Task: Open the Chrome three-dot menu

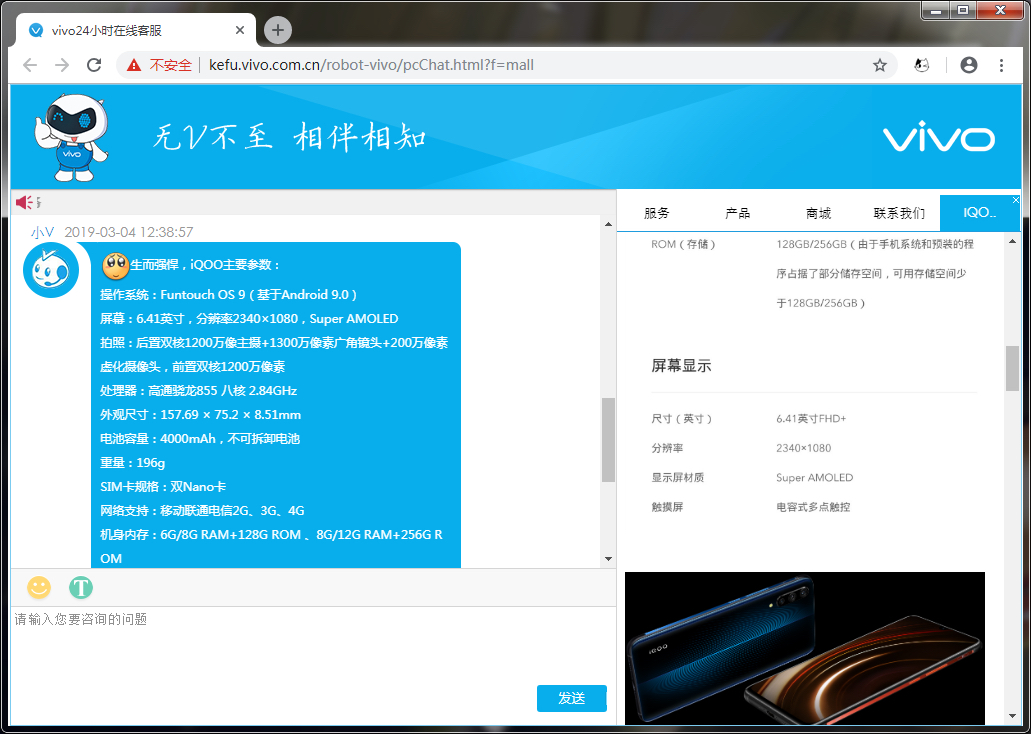Action: [1001, 65]
